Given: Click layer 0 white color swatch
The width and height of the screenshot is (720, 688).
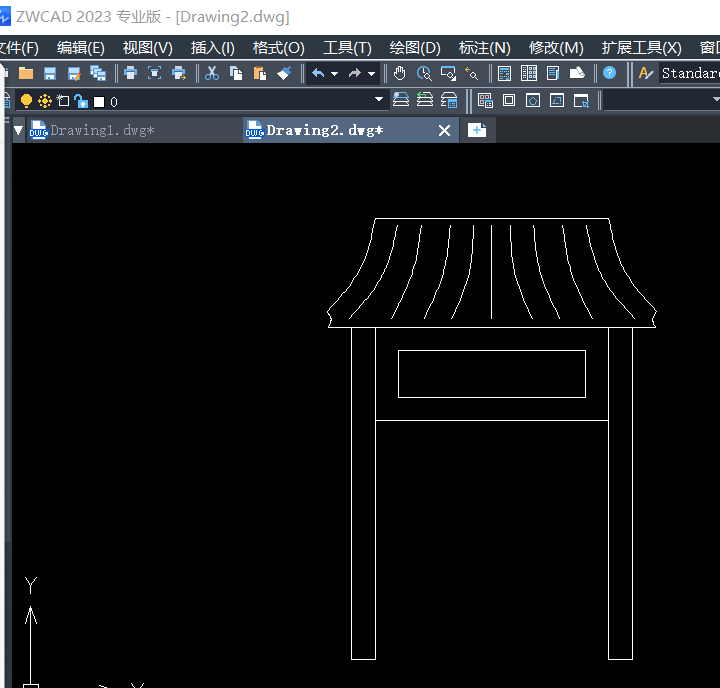Looking at the screenshot, I should (x=99, y=102).
